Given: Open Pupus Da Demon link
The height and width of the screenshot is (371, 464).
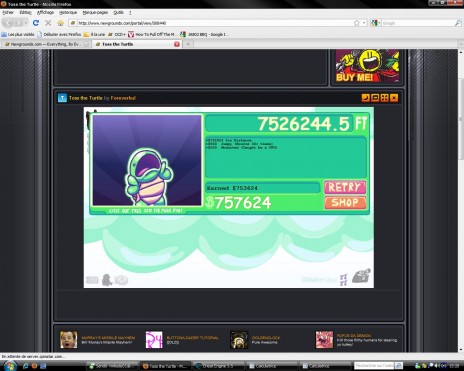Looking at the screenshot, I should pos(354,335).
